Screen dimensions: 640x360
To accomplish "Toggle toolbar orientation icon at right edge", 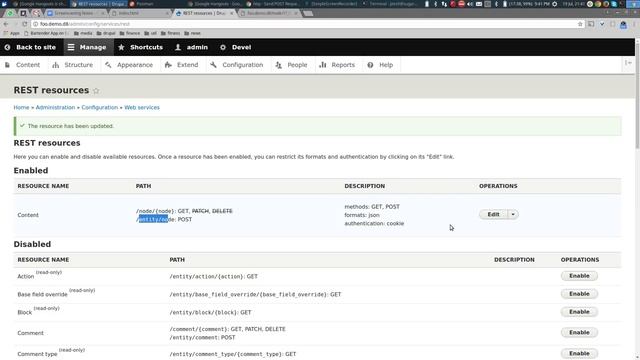I will (628, 63).
